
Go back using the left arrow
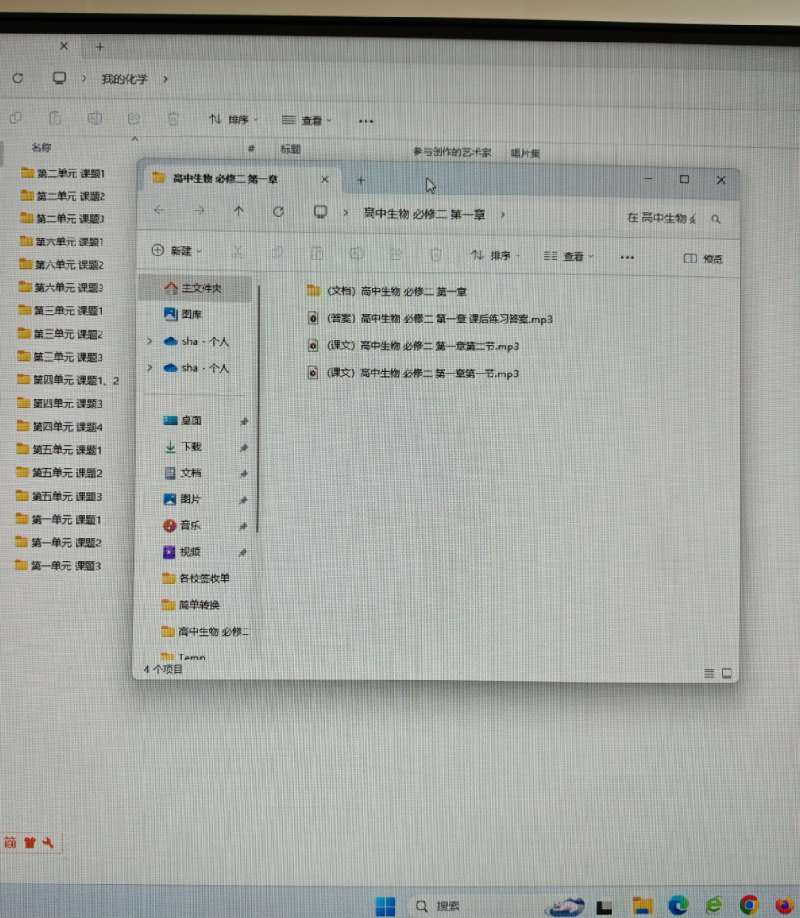click(x=159, y=210)
